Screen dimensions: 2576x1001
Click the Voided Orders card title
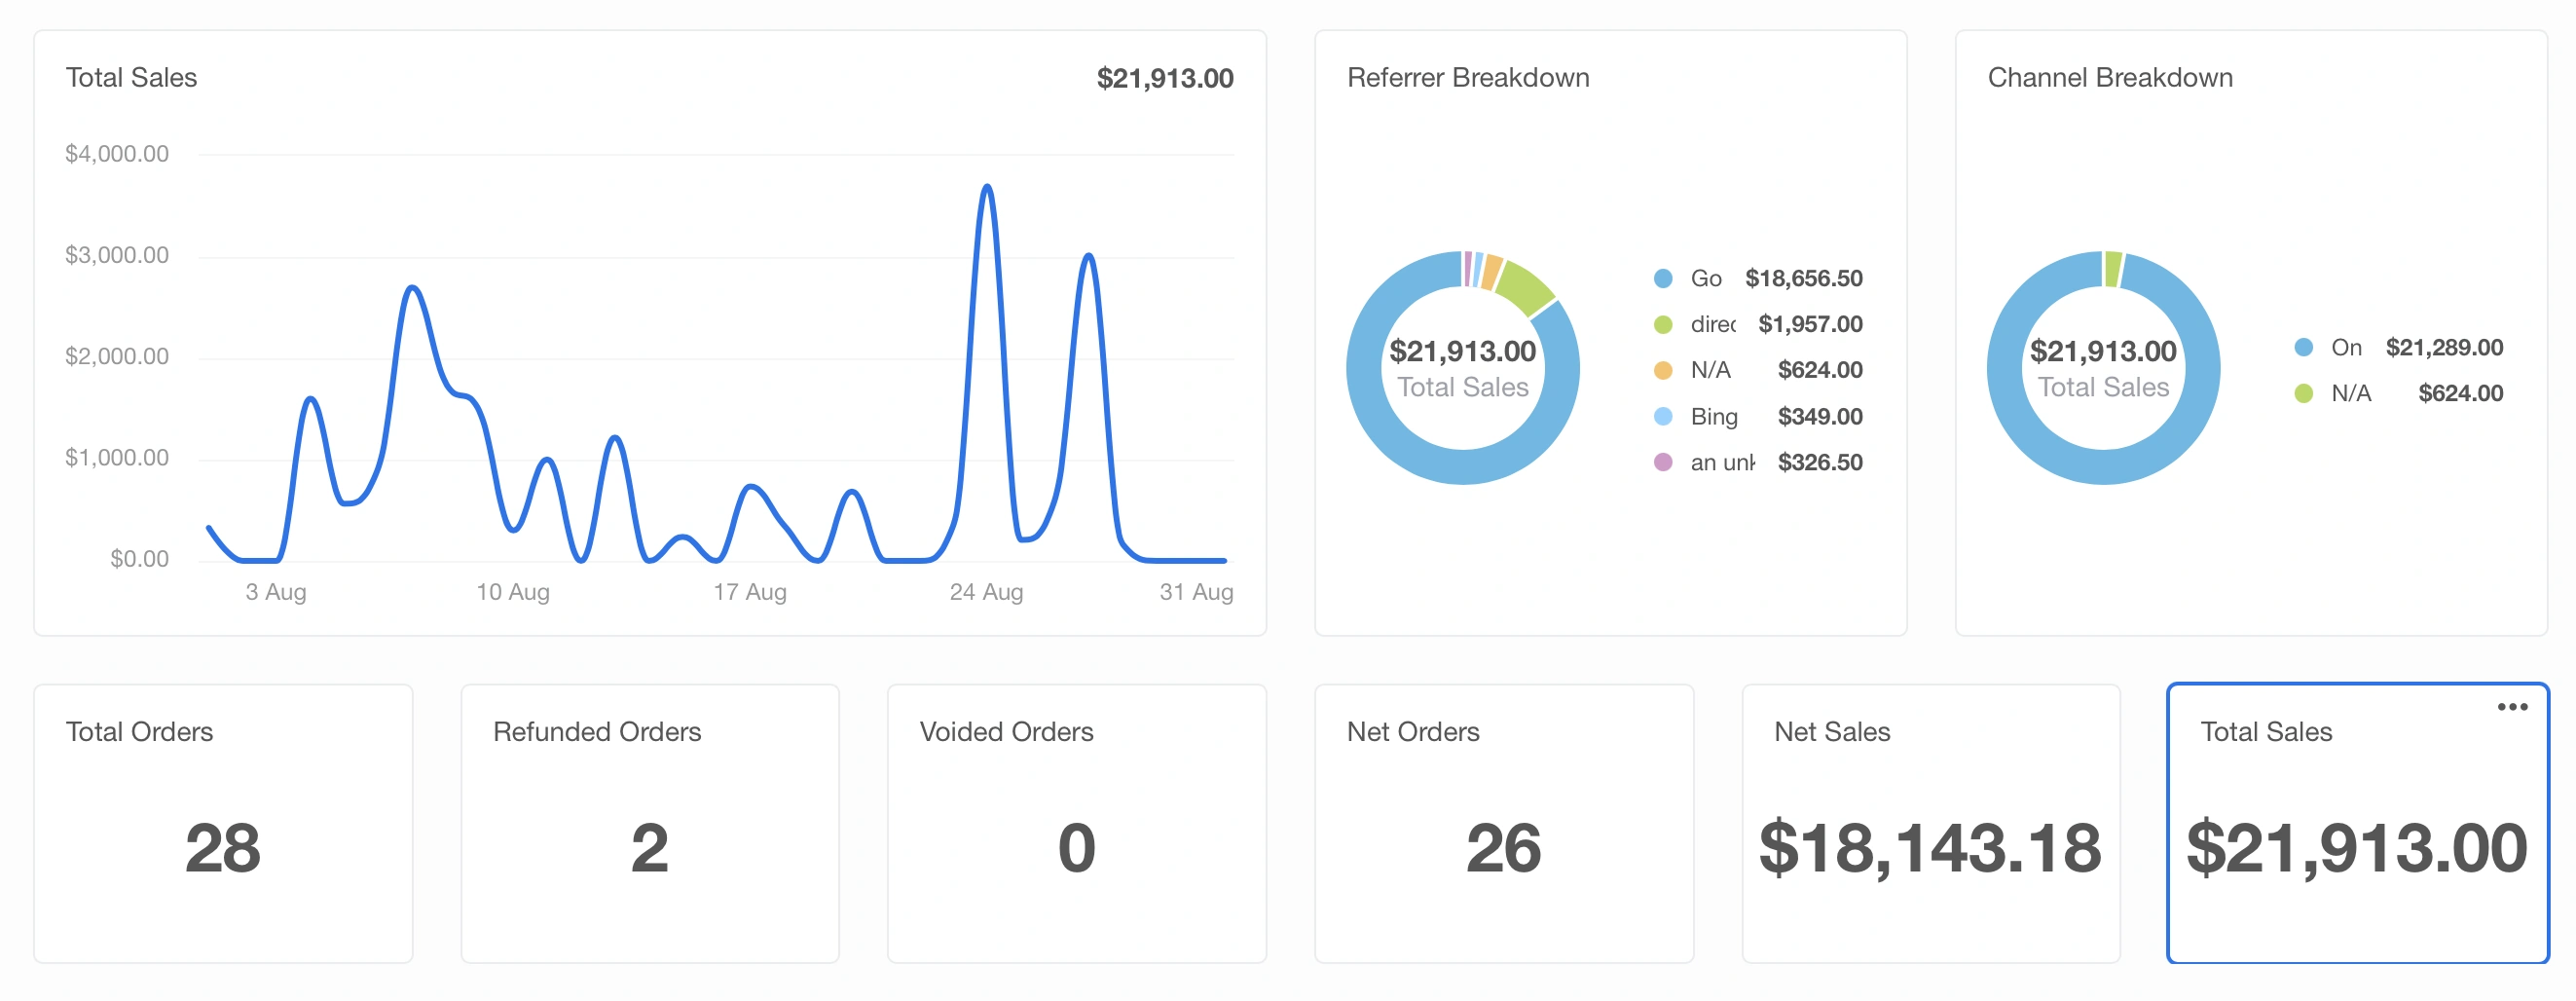tap(1006, 732)
